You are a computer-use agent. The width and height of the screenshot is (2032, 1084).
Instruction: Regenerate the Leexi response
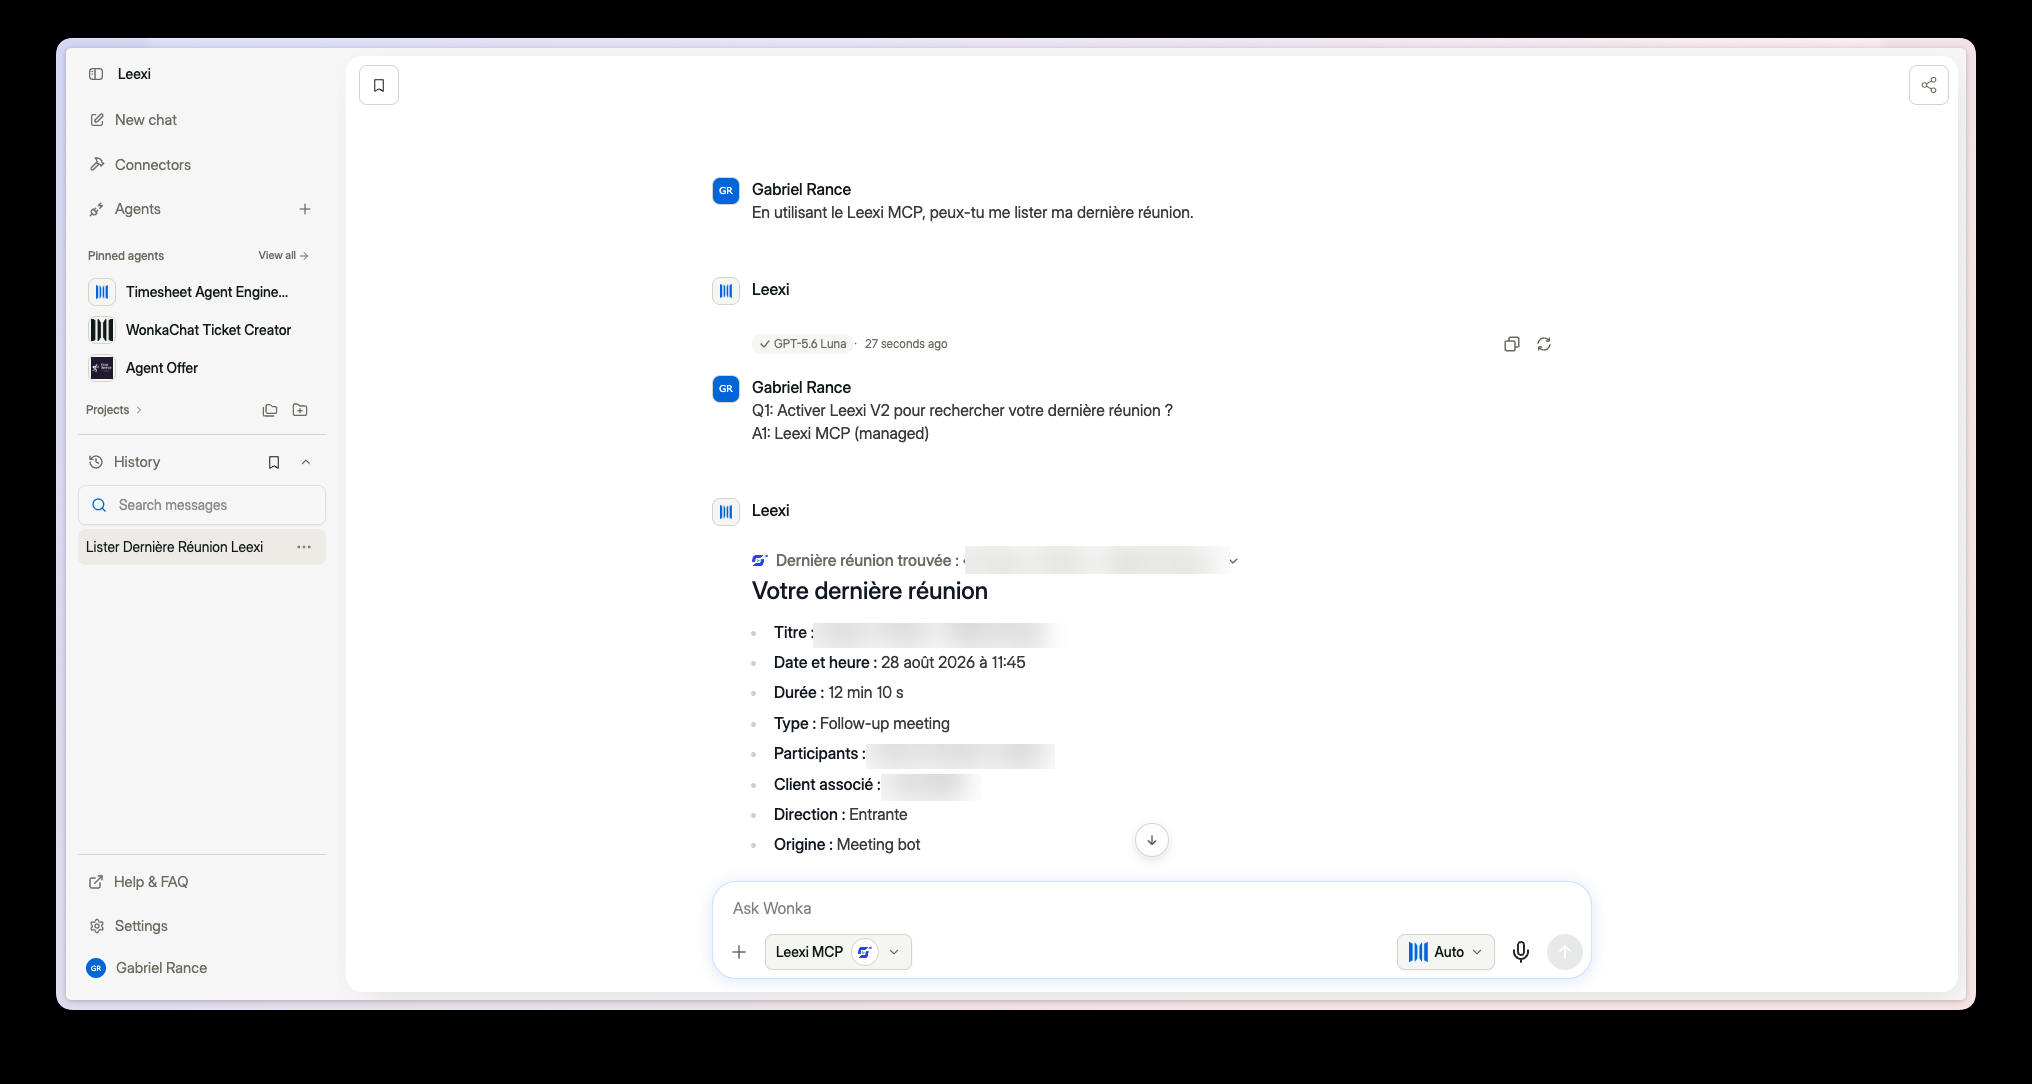coord(1544,344)
